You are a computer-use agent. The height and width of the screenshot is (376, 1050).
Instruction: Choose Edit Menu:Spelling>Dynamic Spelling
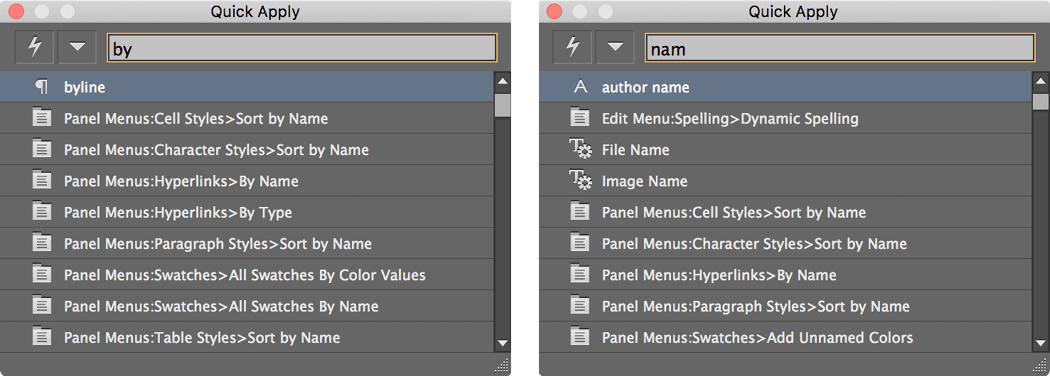785,118
